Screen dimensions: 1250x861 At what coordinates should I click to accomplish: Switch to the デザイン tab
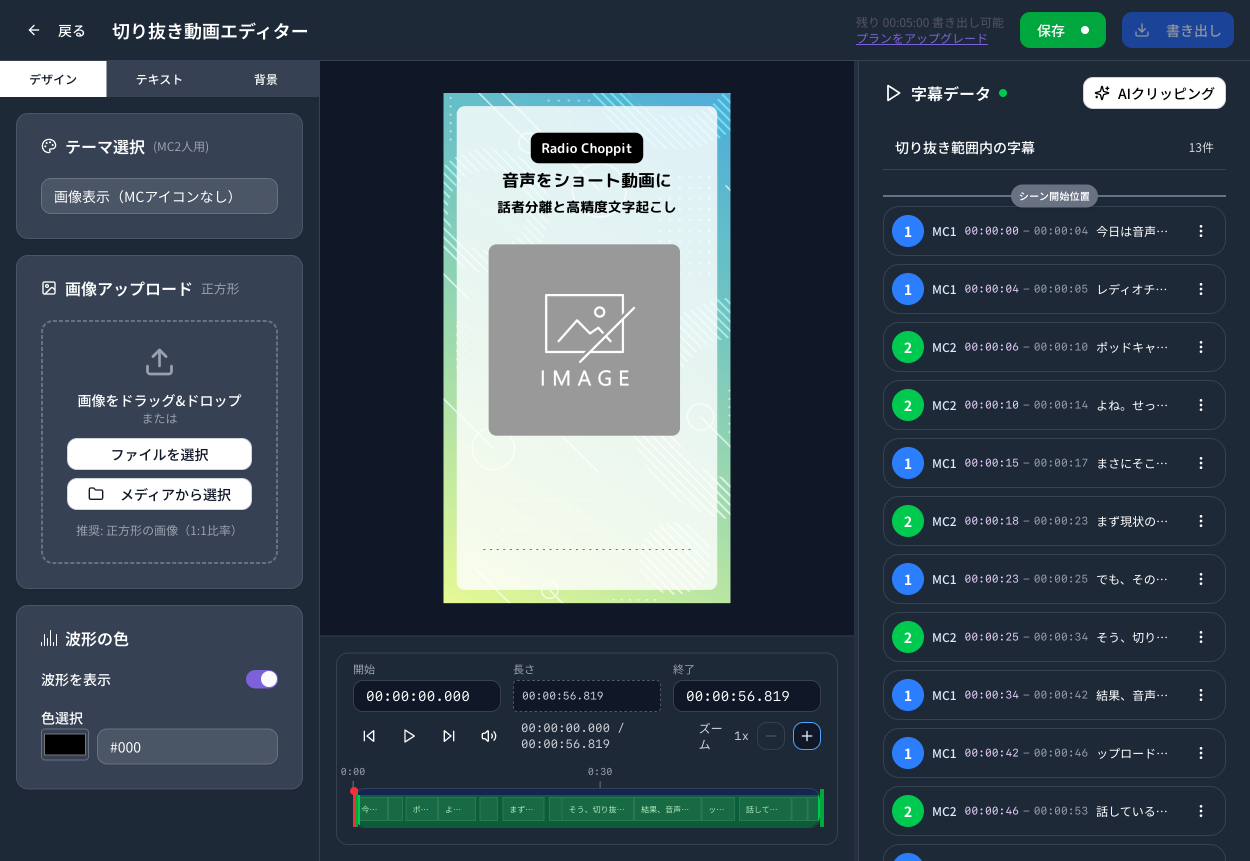53,79
